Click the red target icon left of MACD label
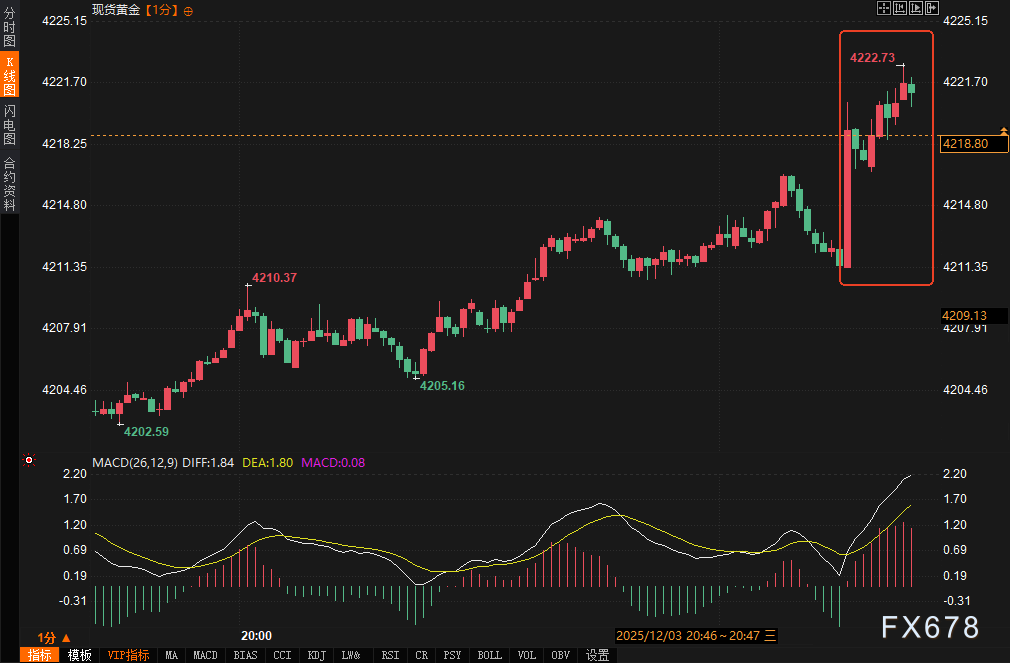The height and width of the screenshot is (663, 1010). (x=29, y=461)
